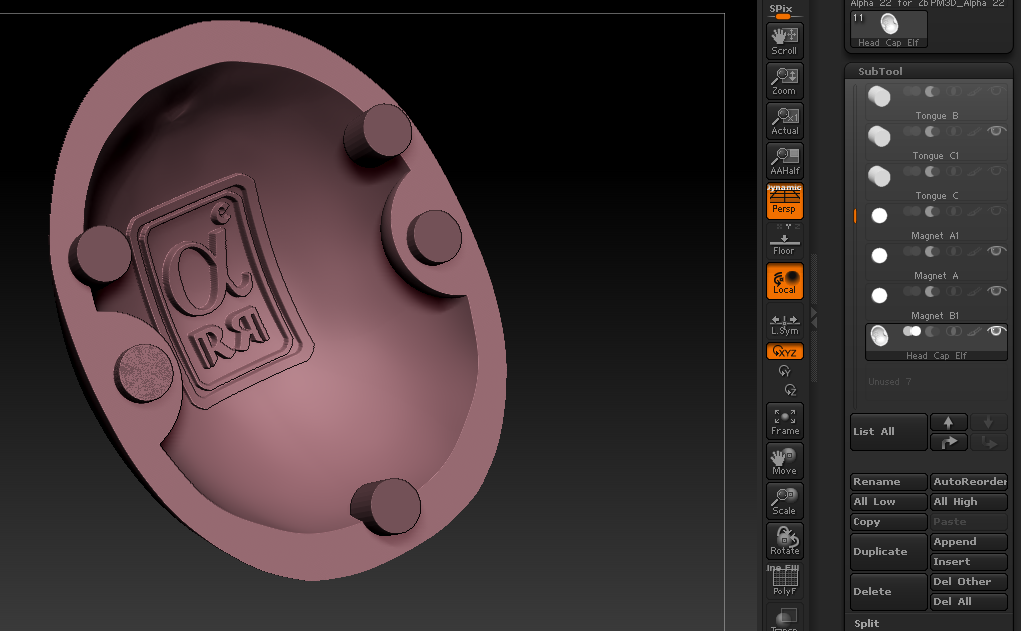The width and height of the screenshot is (1021, 631).
Task: Set All High subdivision levels
Action: 969,502
